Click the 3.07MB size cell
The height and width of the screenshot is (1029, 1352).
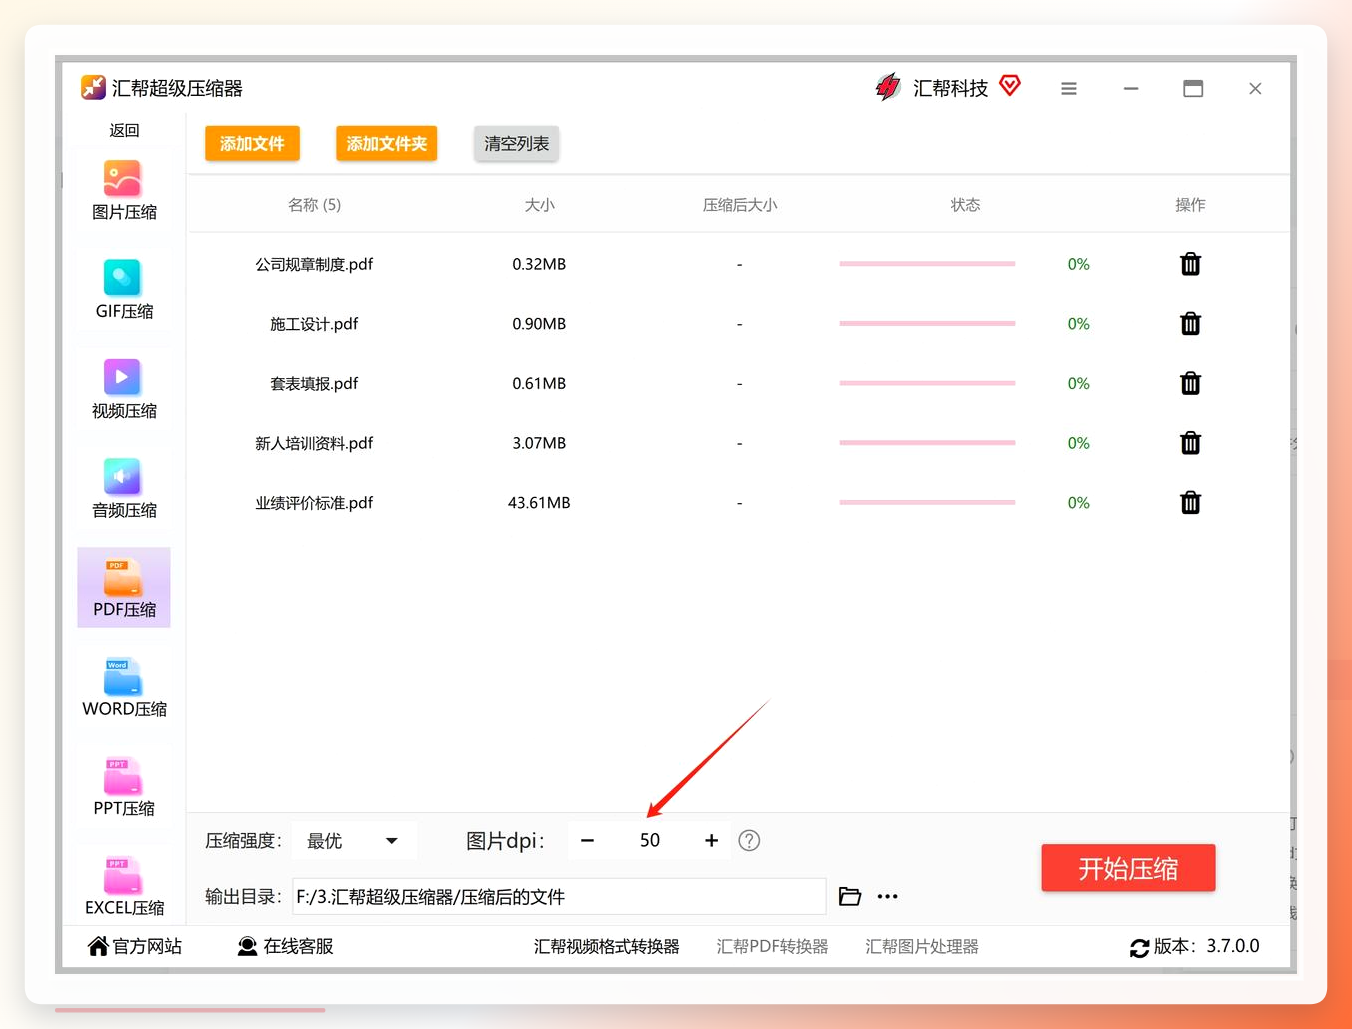(539, 443)
